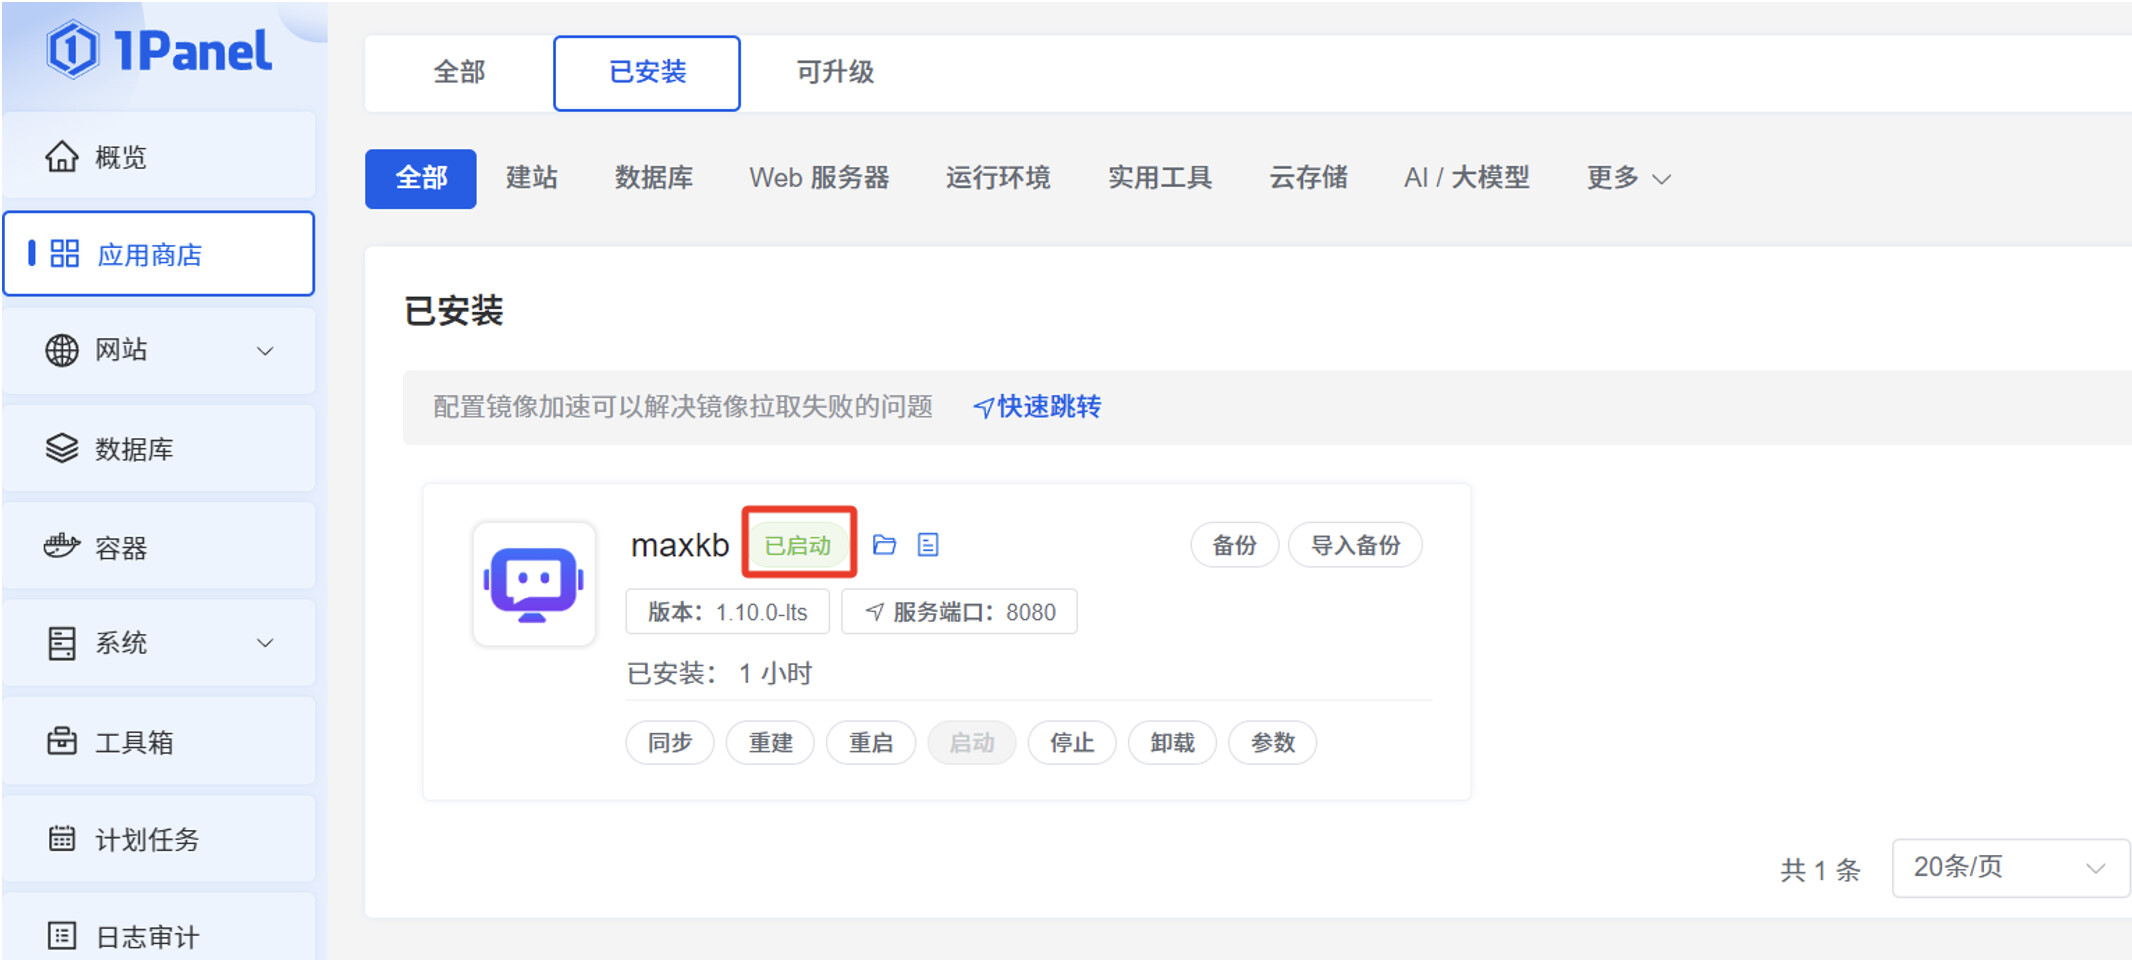The width and height of the screenshot is (2132, 960).
Task: Click the 网站 globe icon
Action: click(62, 351)
